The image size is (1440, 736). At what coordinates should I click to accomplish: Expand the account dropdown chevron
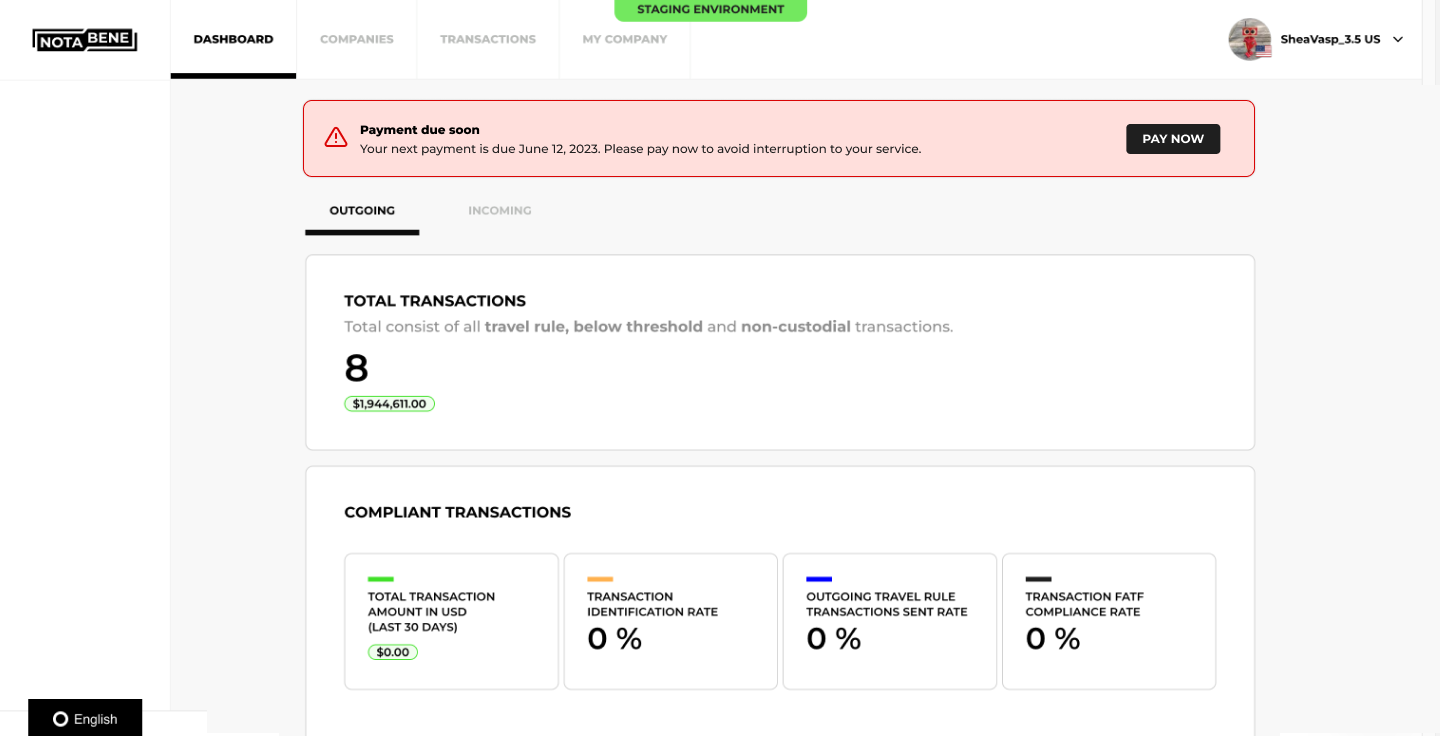[x=1398, y=40]
